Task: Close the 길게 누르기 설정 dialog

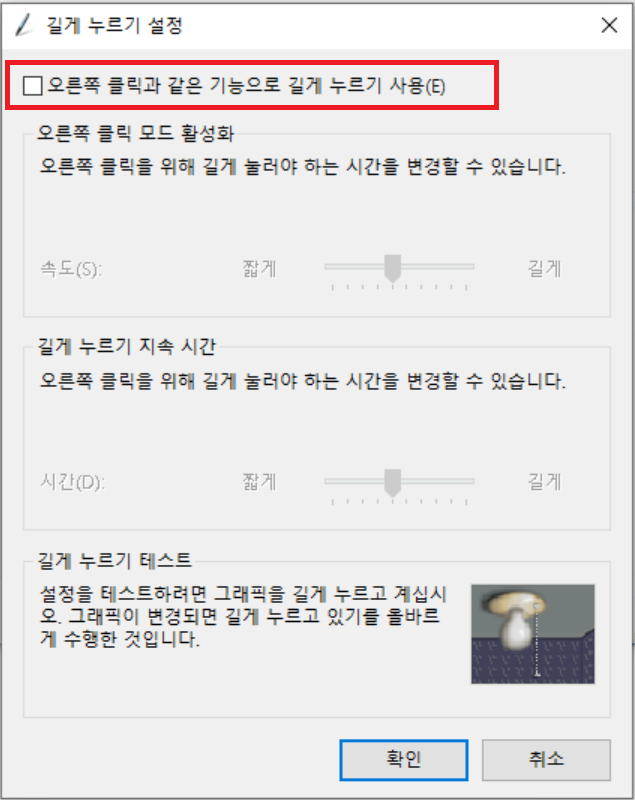Action: point(609,25)
